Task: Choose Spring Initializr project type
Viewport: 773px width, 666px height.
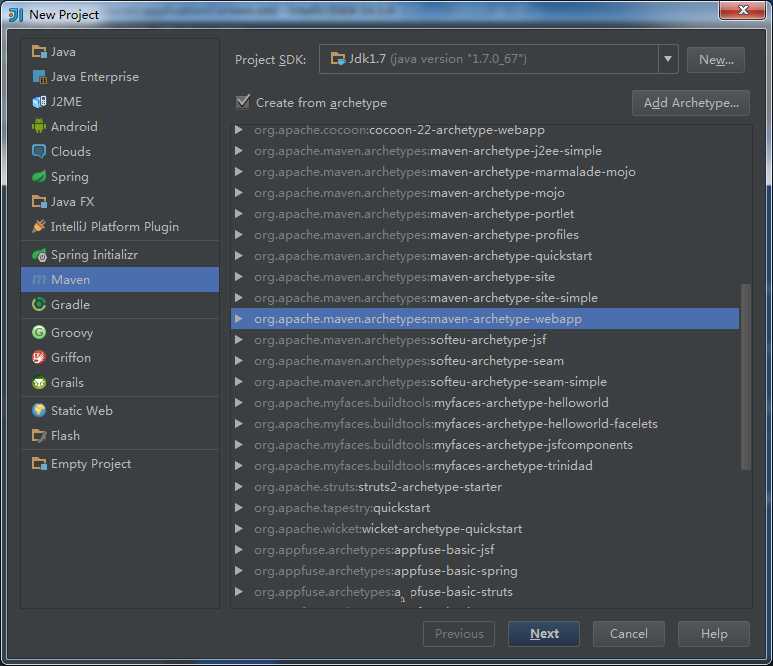Action: (120, 255)
